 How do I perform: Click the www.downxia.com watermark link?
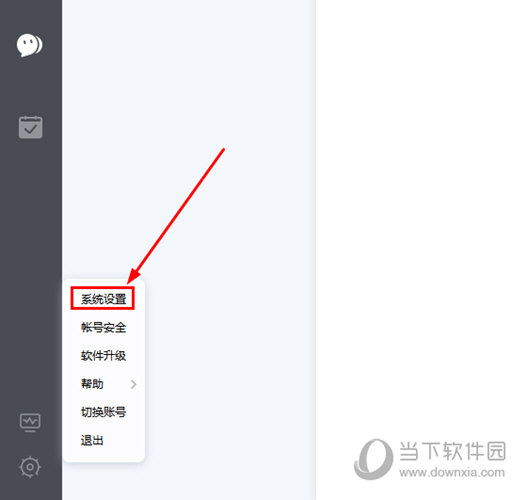452,472
